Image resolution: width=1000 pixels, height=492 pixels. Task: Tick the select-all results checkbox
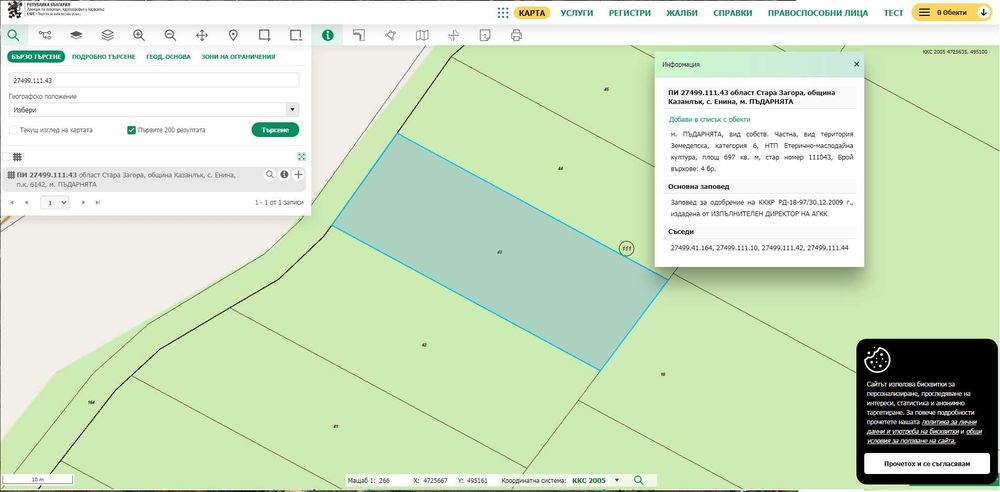tap(7, 157)
